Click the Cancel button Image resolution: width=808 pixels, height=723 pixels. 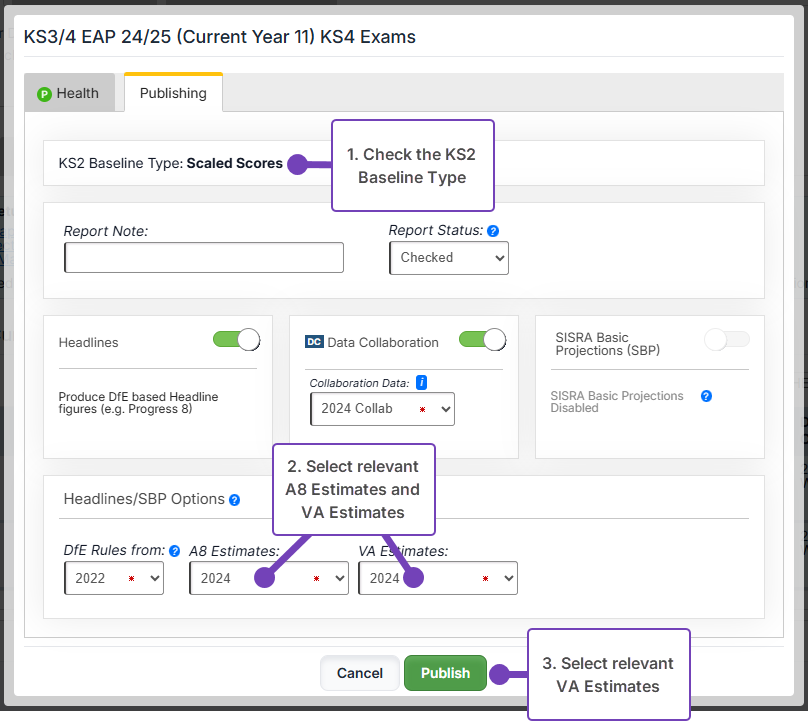coord(359,673)
